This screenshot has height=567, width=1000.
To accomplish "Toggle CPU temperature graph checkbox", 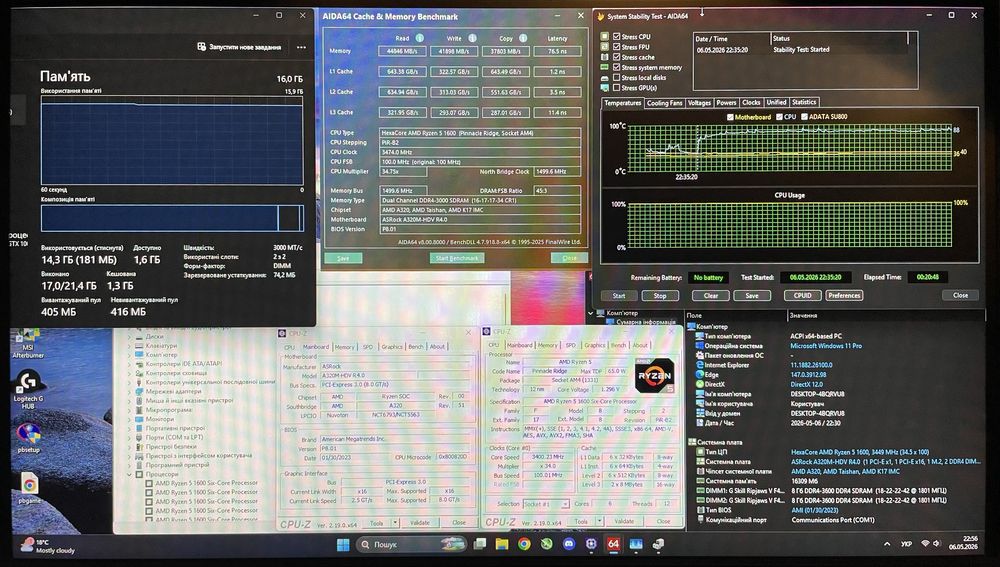I will coord(779,117).
